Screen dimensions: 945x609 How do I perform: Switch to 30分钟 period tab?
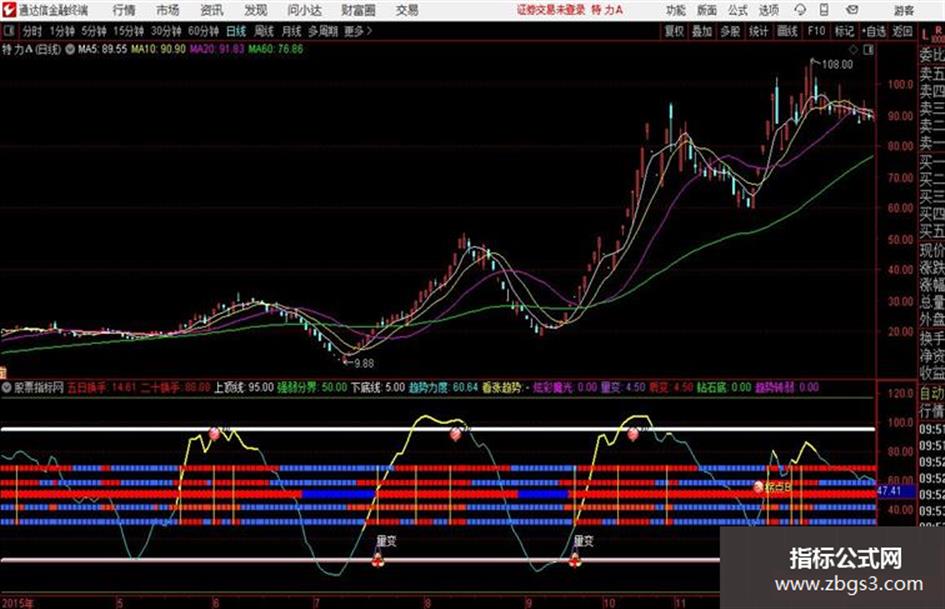pos(166,31)
